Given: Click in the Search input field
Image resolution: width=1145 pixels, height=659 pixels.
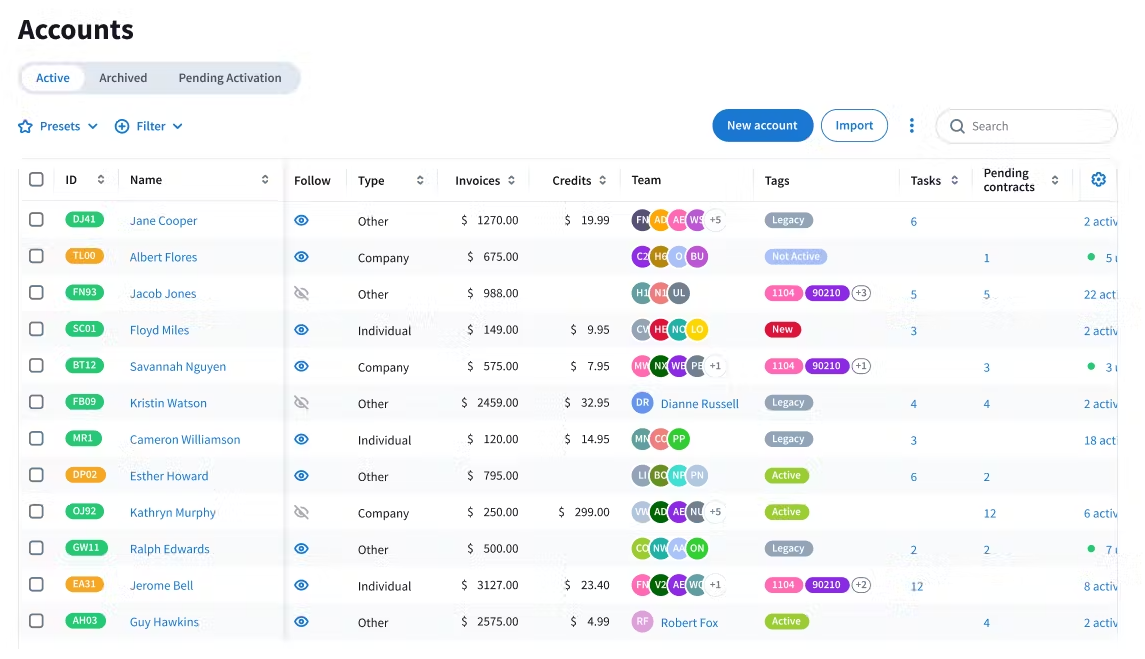Looking at the screenshot, I should [1027, 126].
